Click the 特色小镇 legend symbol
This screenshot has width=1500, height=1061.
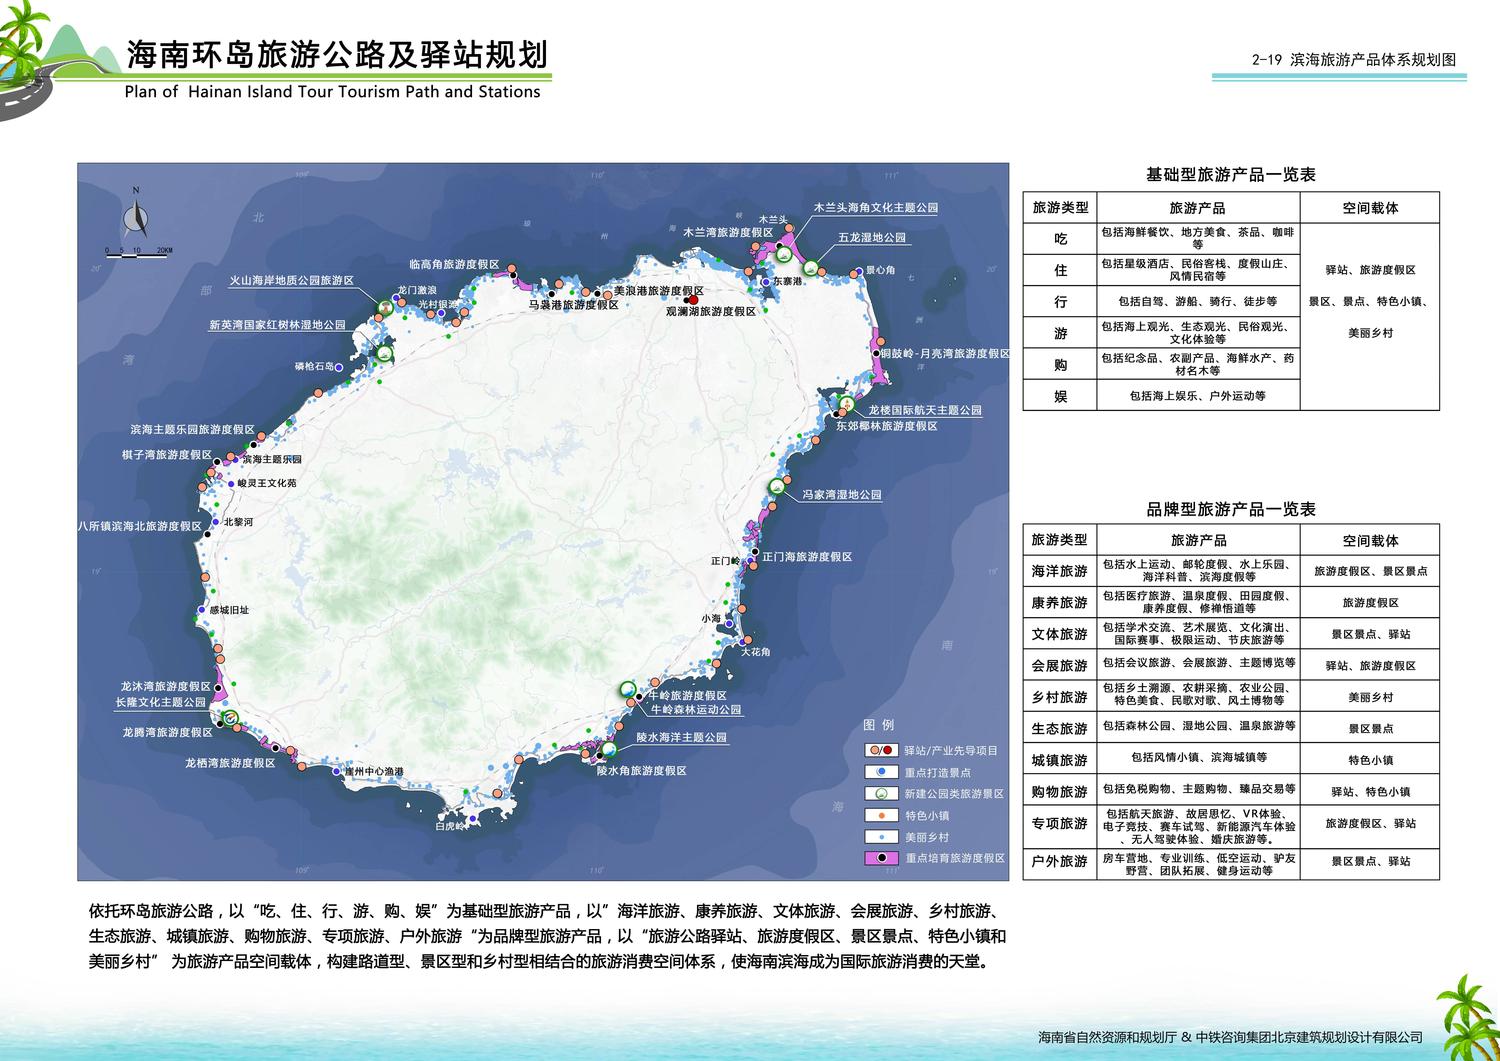click(881, 815)
